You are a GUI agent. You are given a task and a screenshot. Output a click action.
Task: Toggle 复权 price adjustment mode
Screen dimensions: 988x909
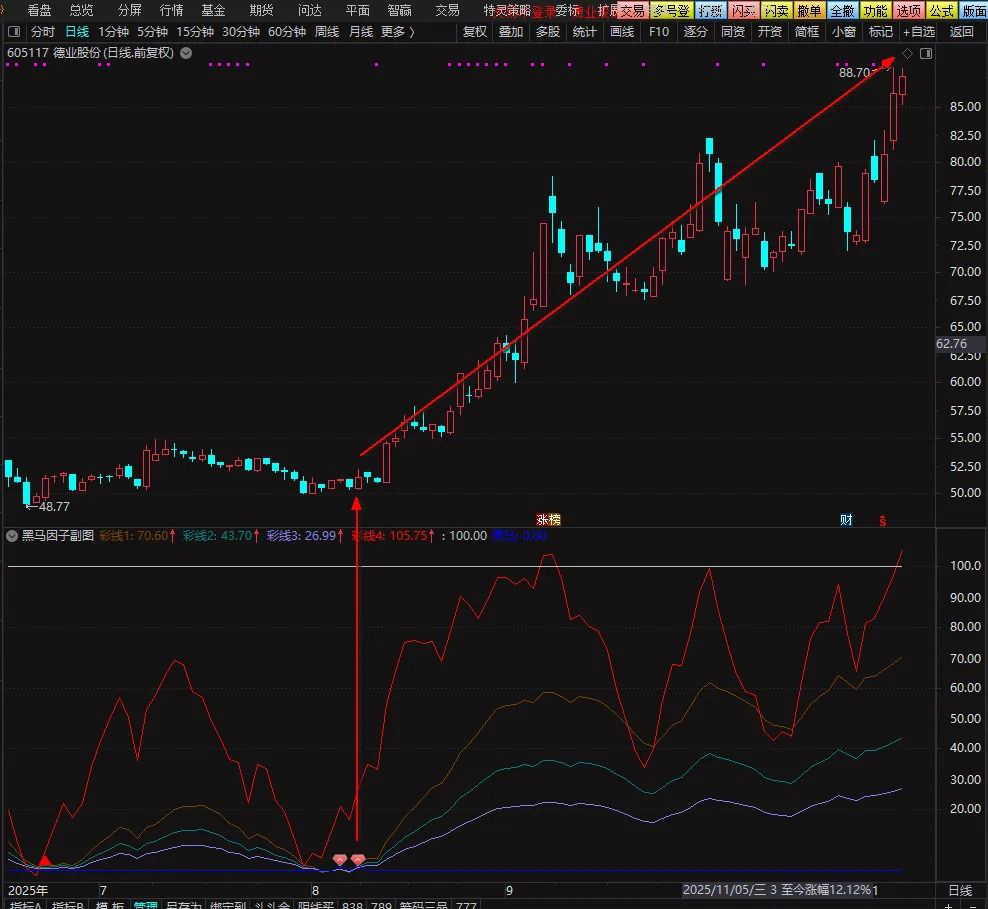point(475,32)
